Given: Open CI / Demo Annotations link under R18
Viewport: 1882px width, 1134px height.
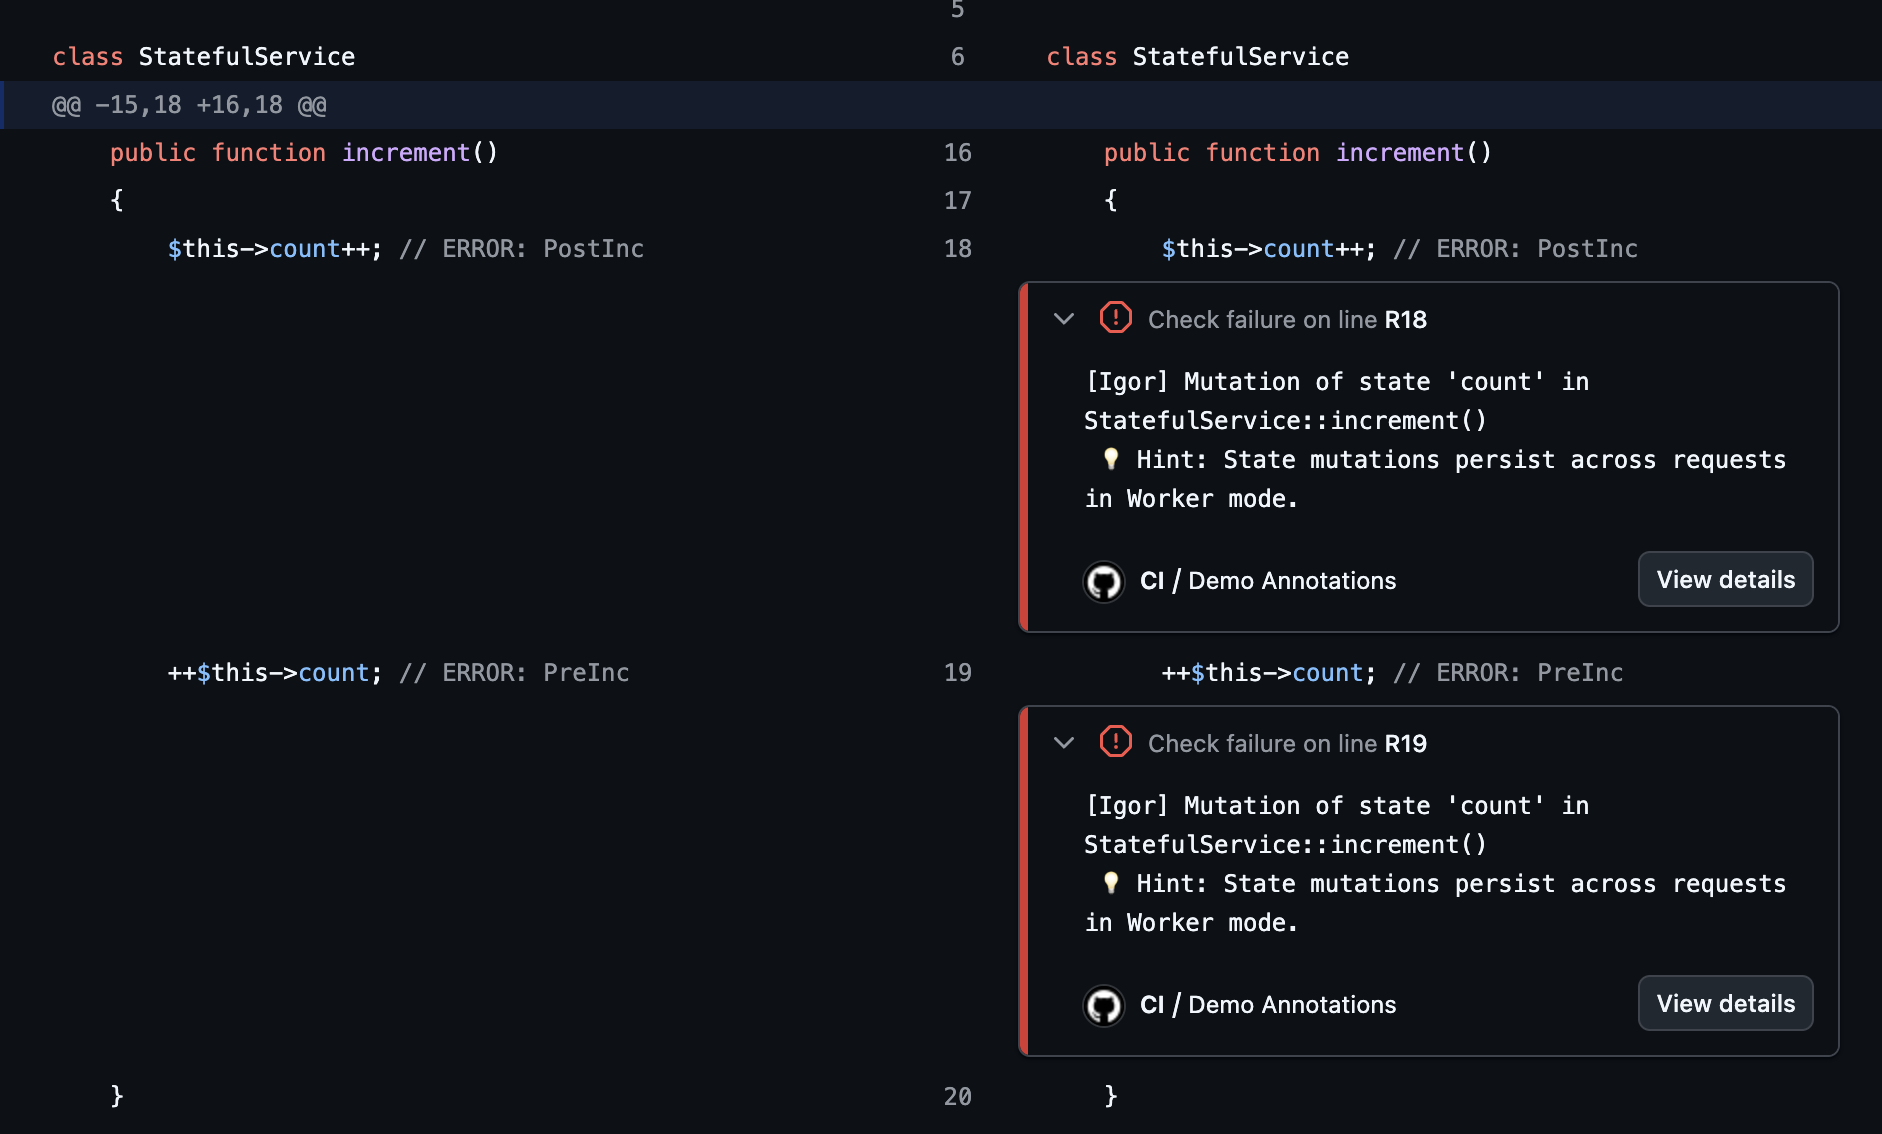Looking at the screenshot, I should click(x=1268, y=581).
